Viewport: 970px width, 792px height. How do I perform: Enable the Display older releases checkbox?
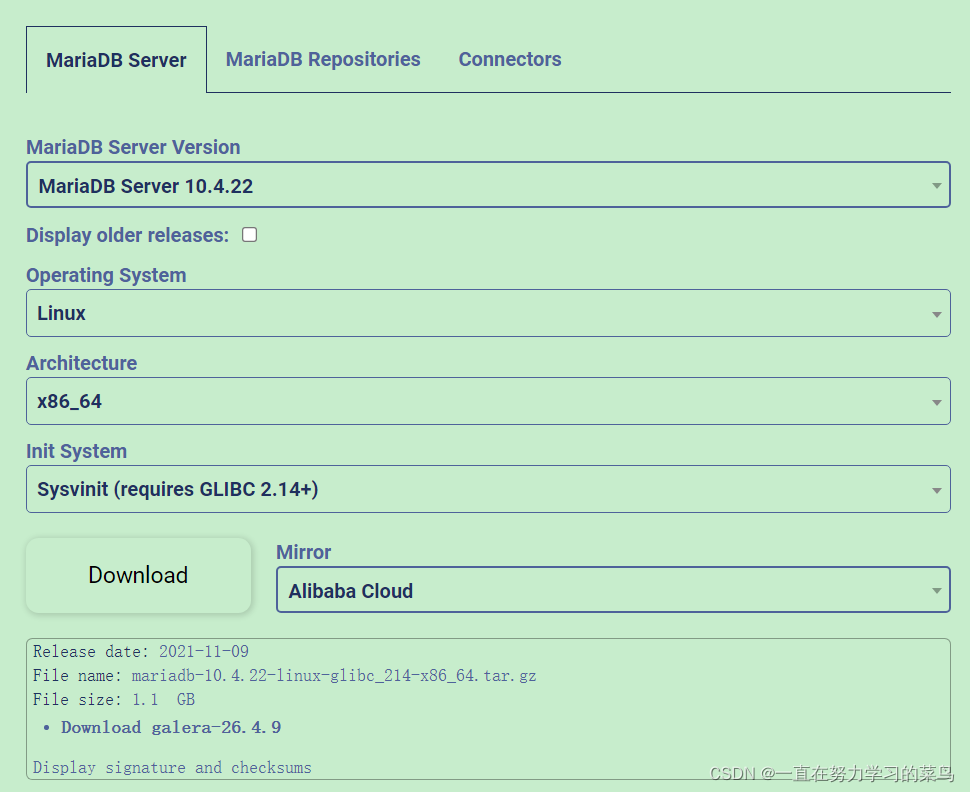click(x=248, y=234)
